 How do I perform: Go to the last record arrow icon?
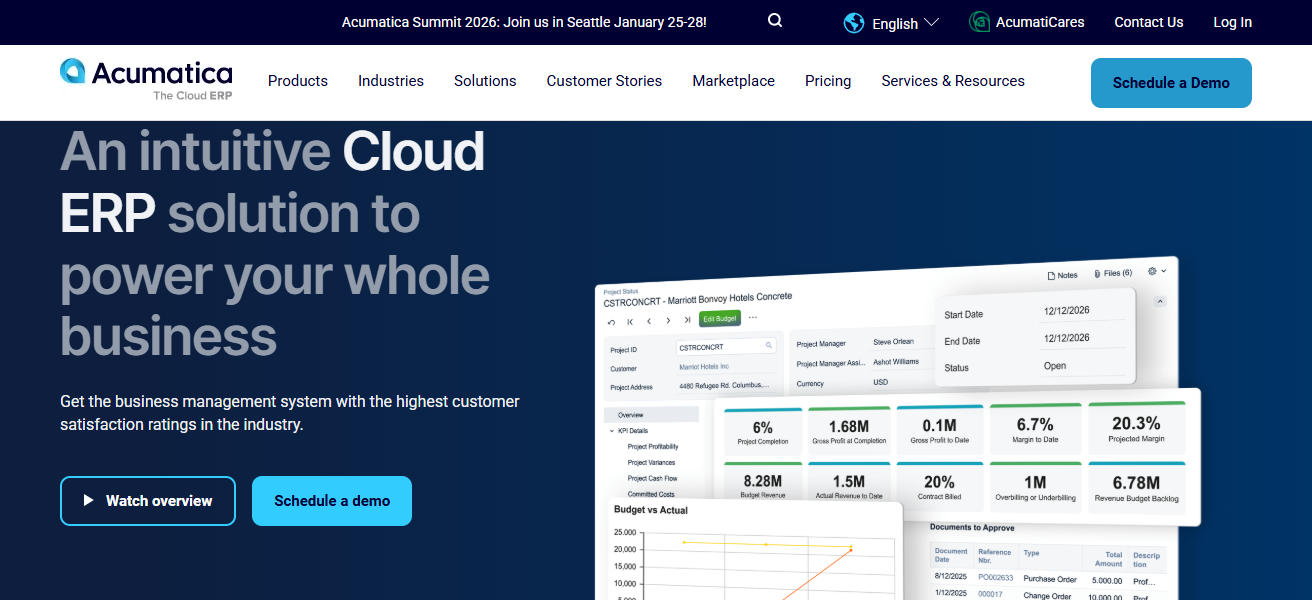[x=687, y=321]
